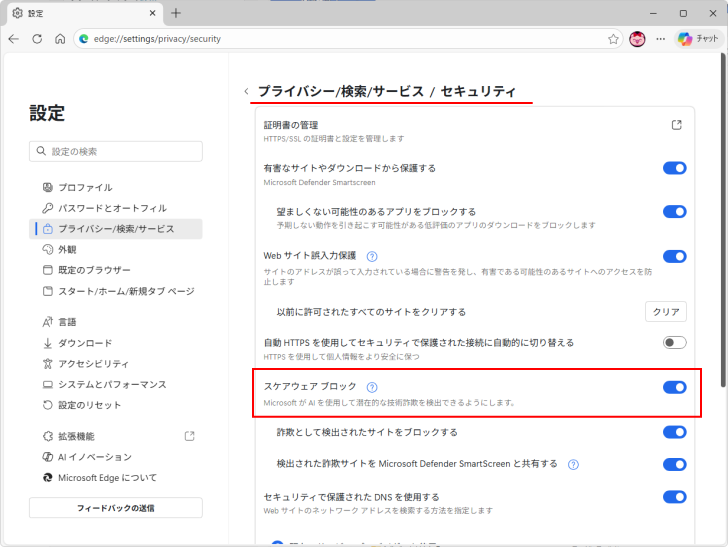This screenshot has height=547, width=728.
Task: Open 既定のブラウザー settings section
Action: click(116, 270)
